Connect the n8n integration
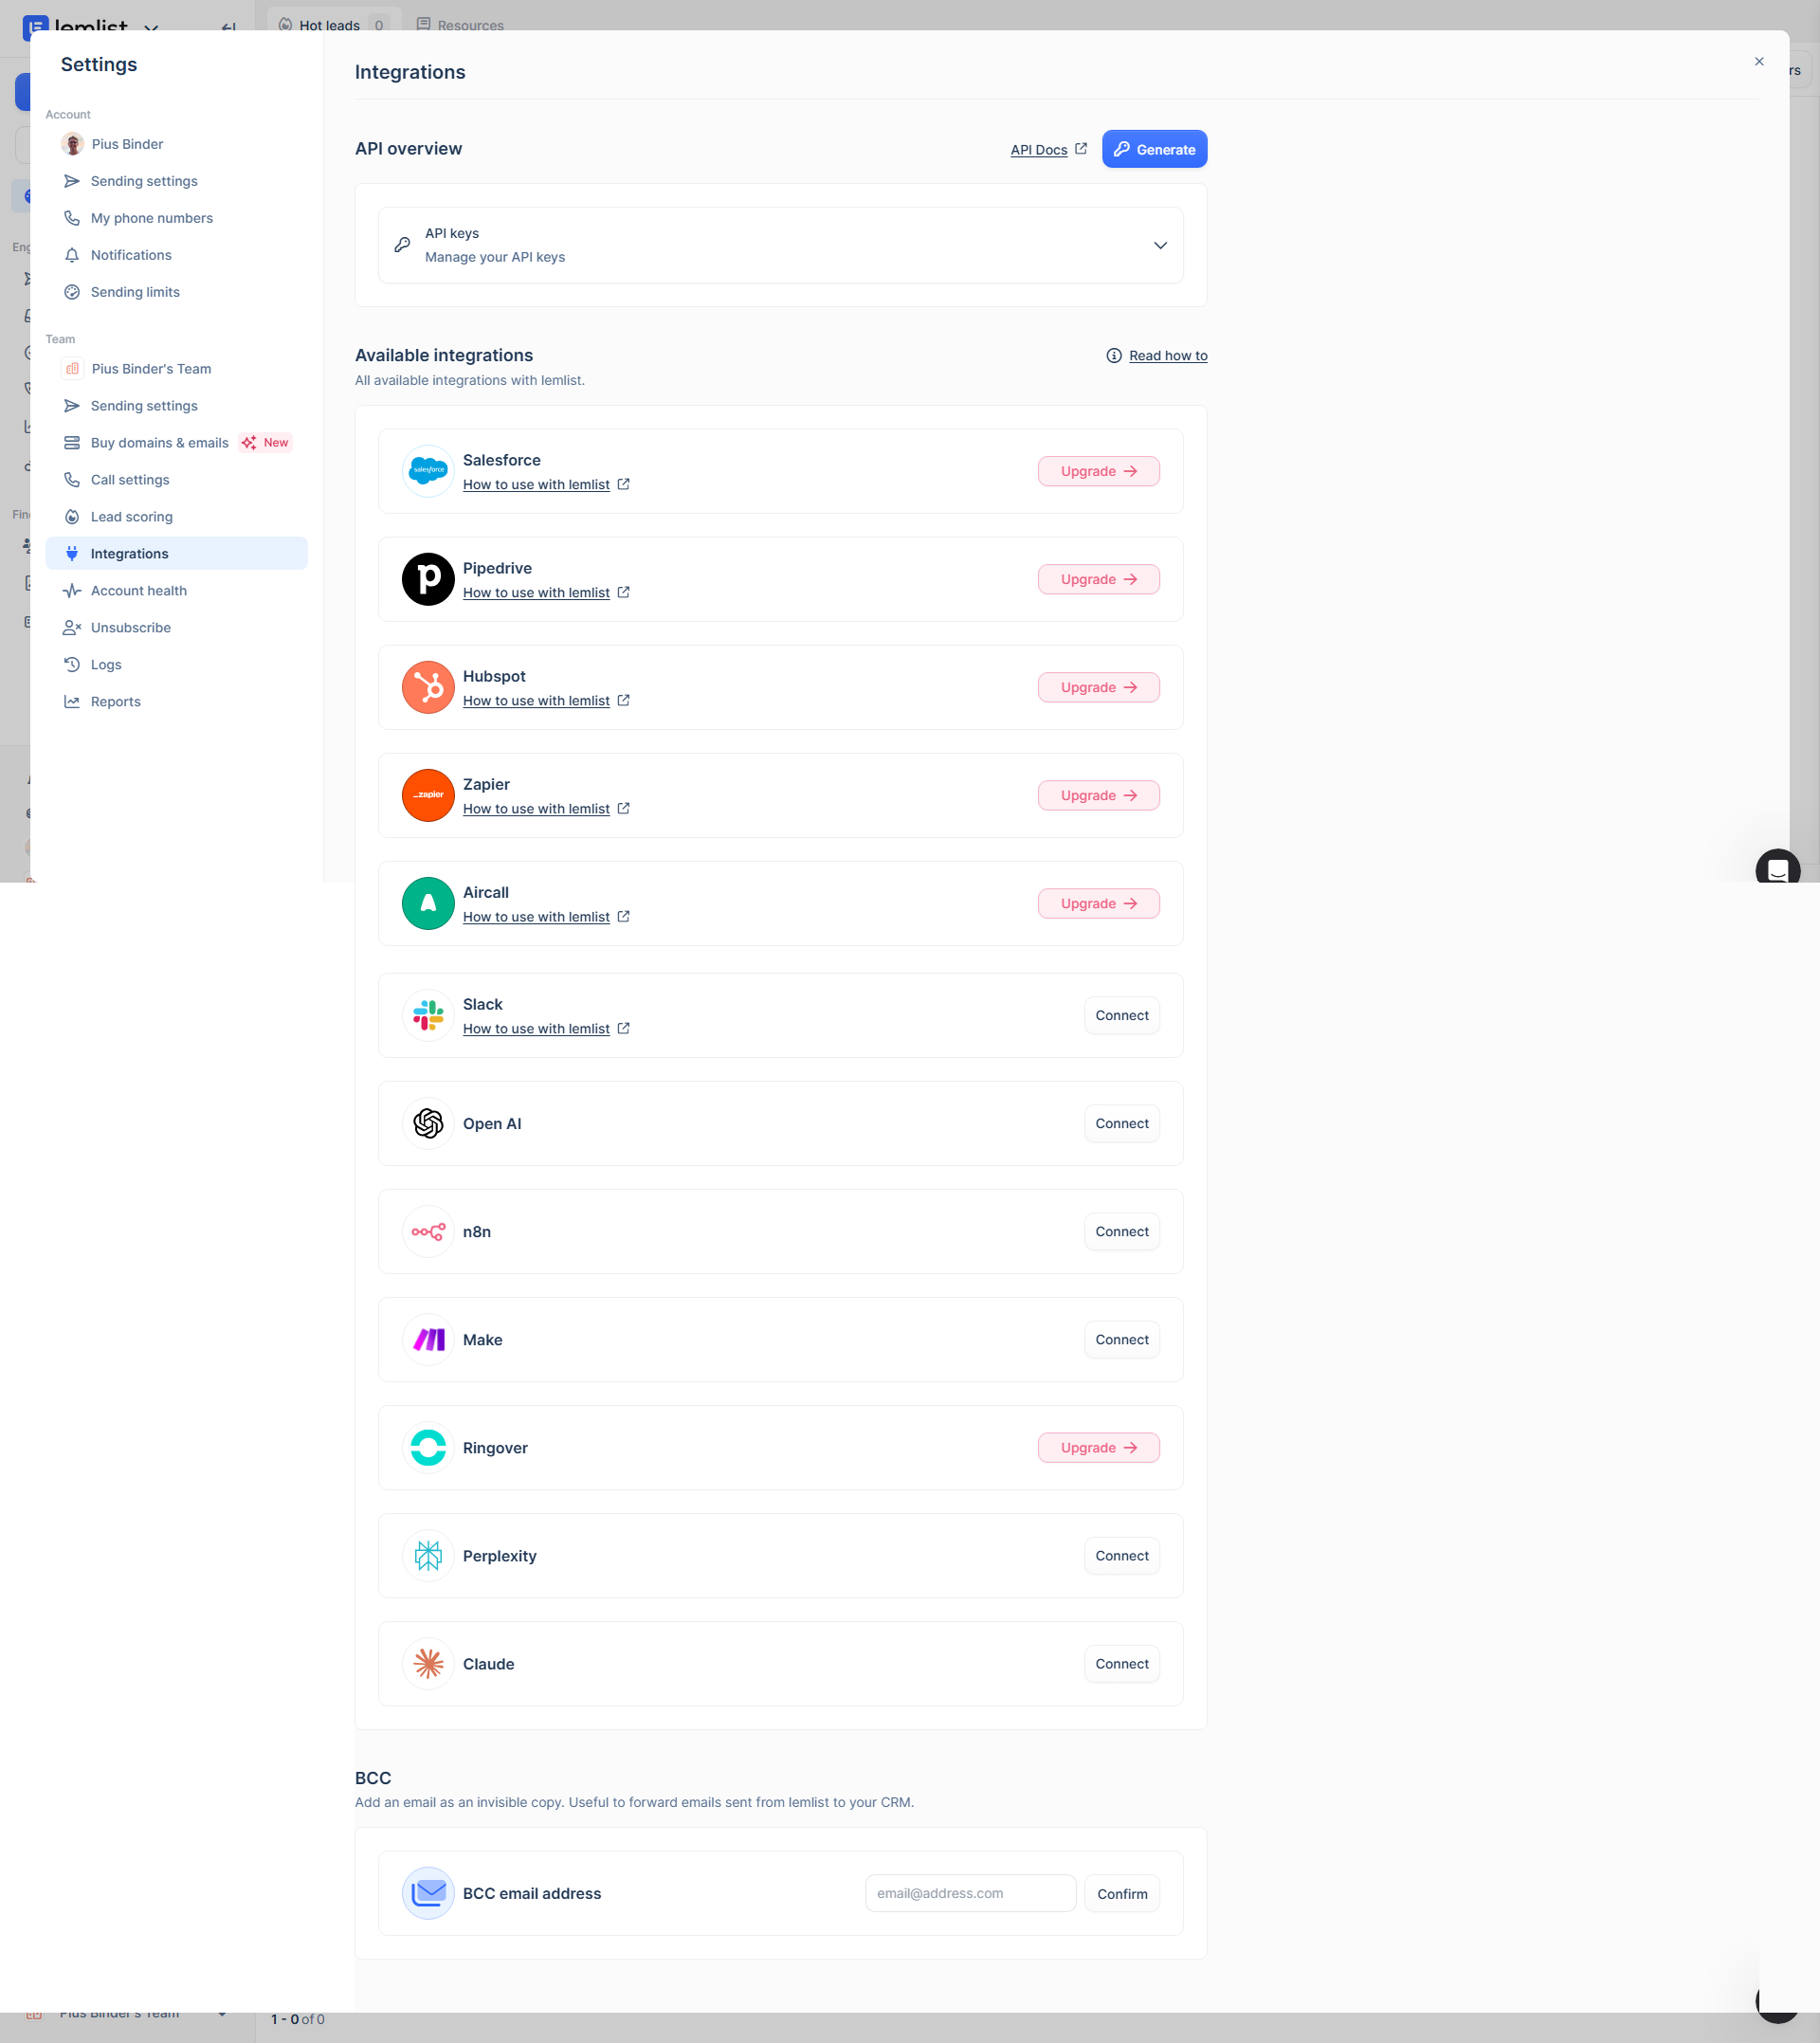1820x2043 pixels. click(1121, 1231)
